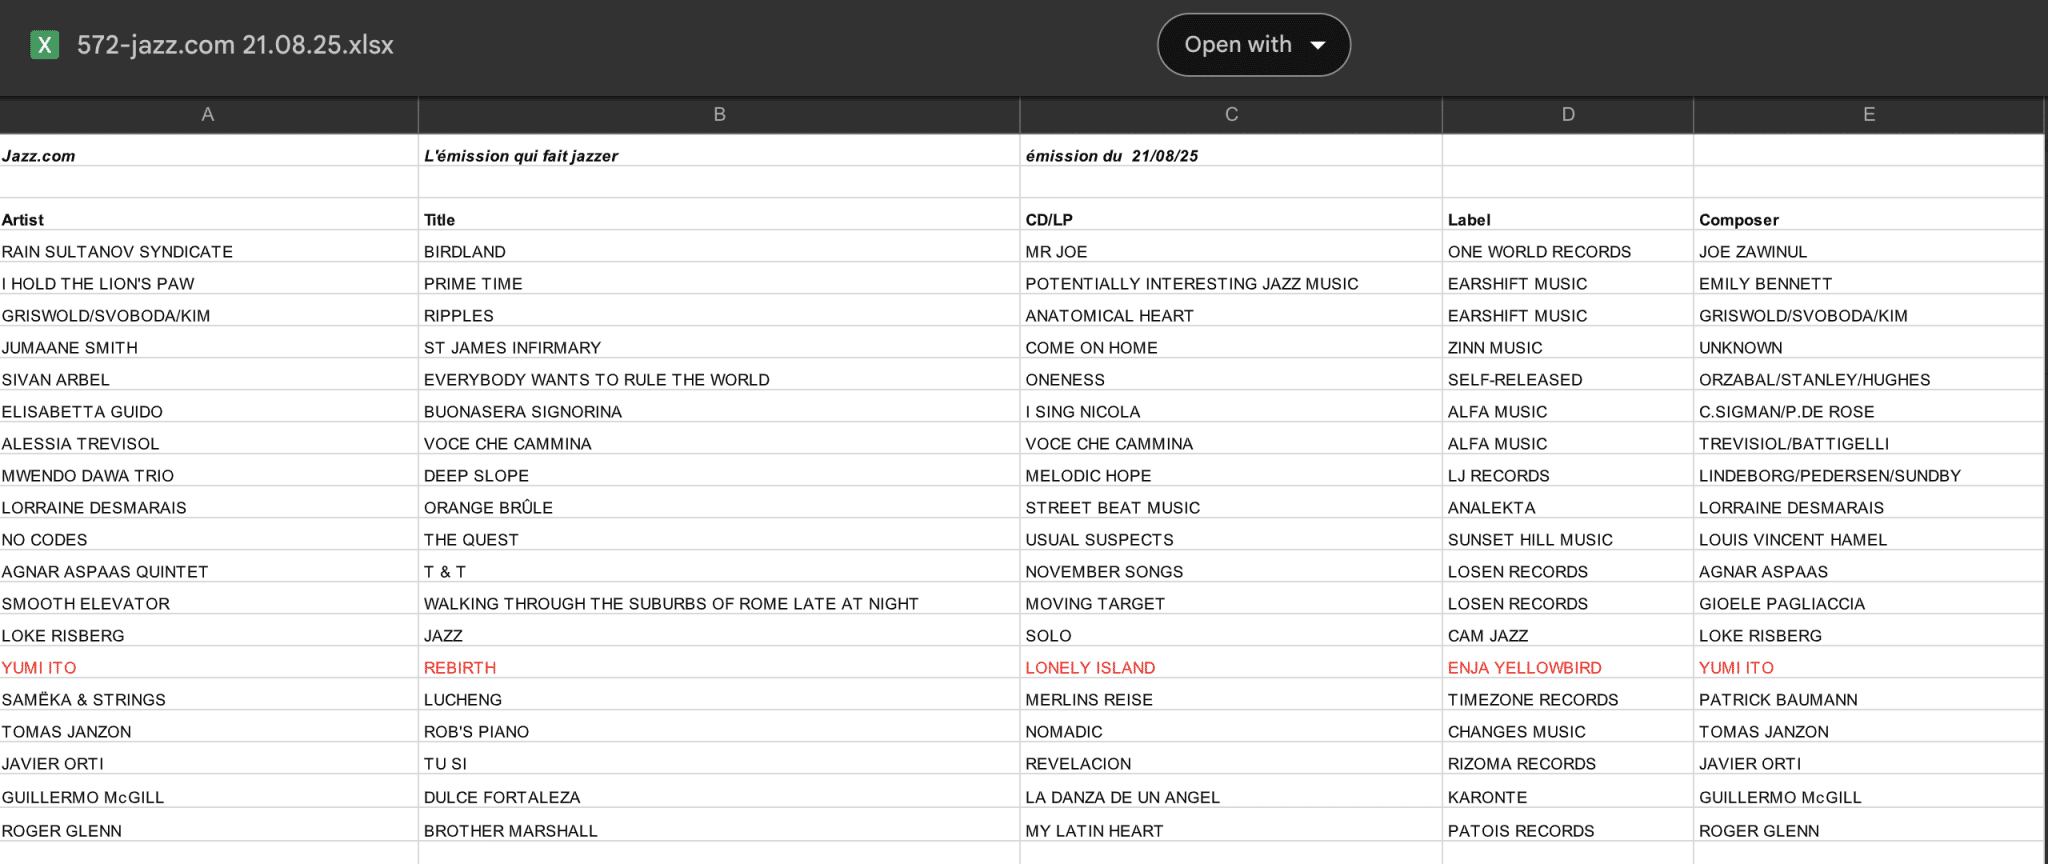
Task: Select the 'SELF-RELEASED' label cell
Action: [1568, 375]
